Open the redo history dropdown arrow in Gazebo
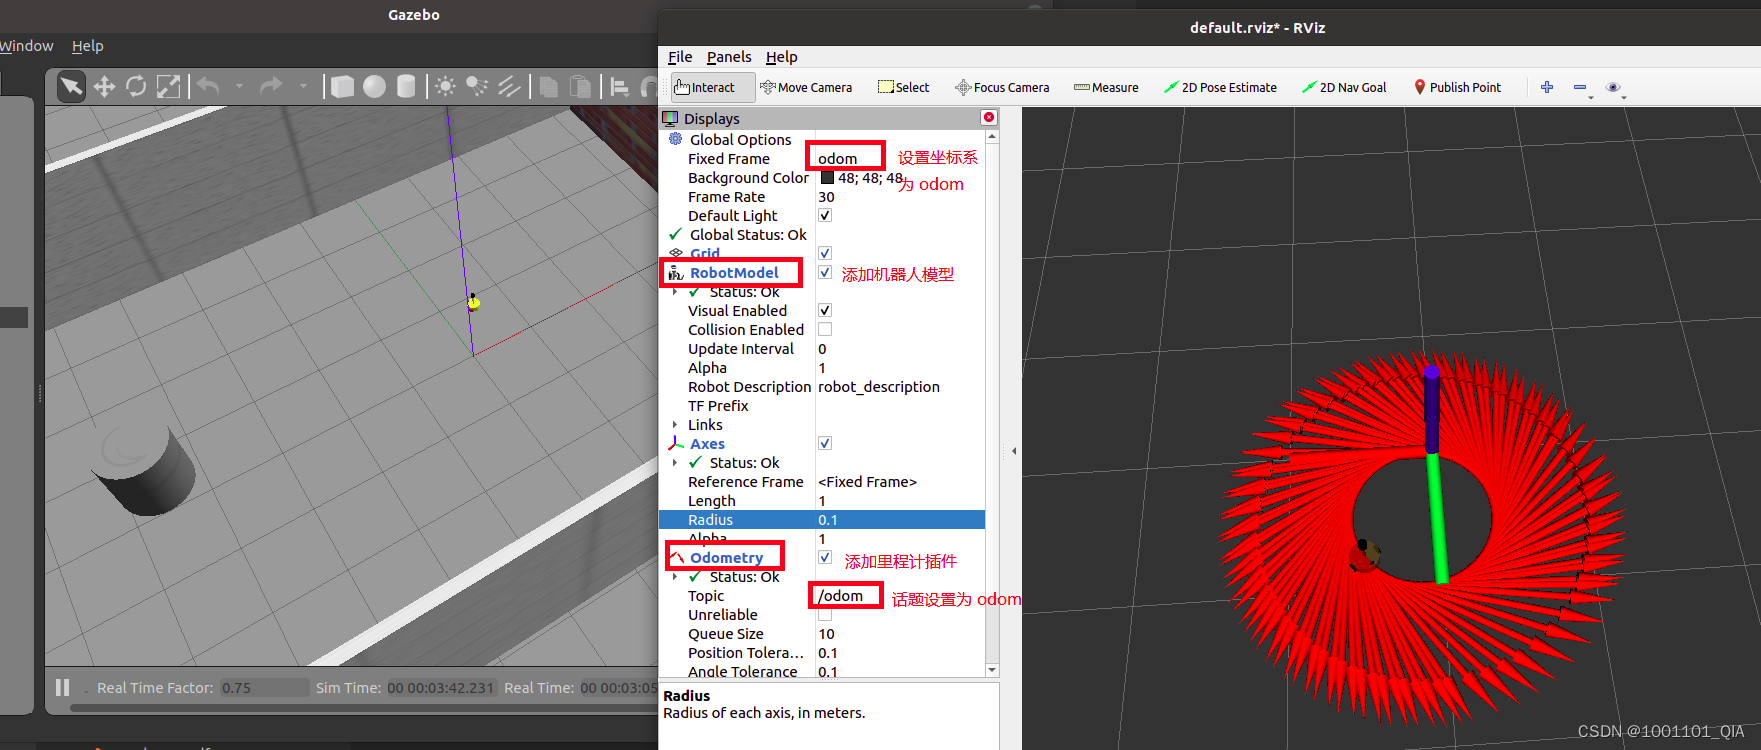Viewport: 1761px width, 750px height. coord(303,87)
